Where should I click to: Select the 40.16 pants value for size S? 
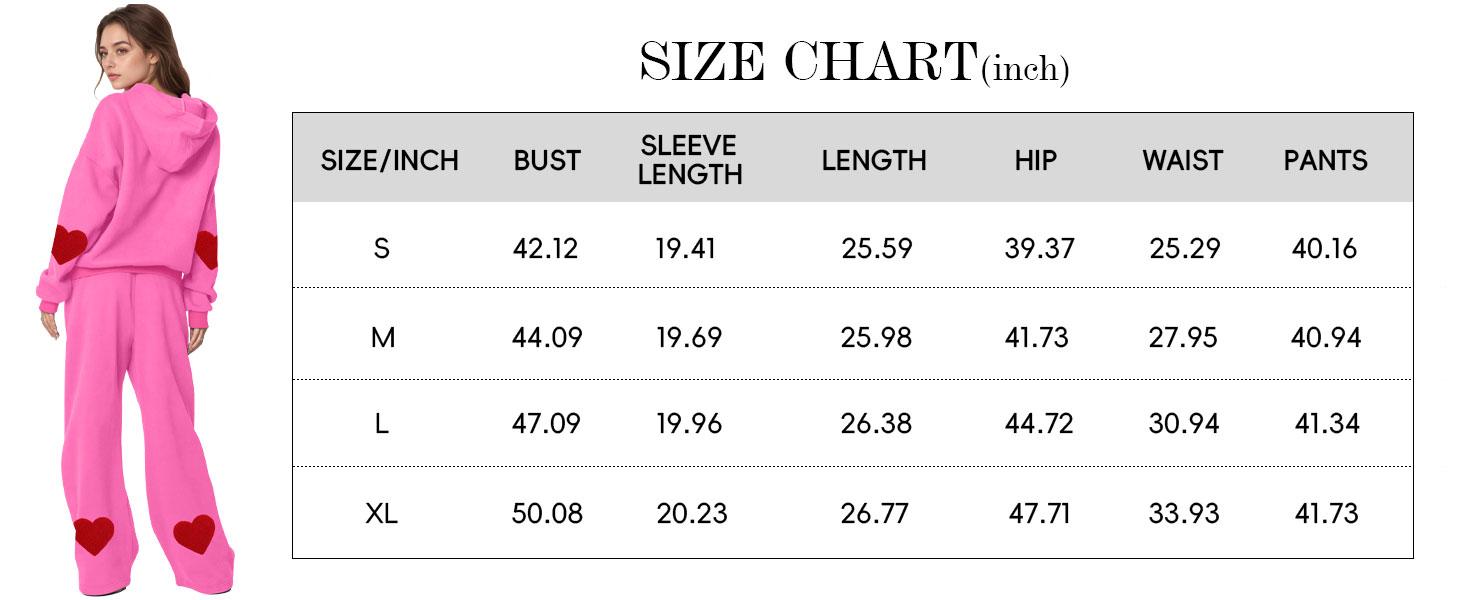click(1324, 248)
